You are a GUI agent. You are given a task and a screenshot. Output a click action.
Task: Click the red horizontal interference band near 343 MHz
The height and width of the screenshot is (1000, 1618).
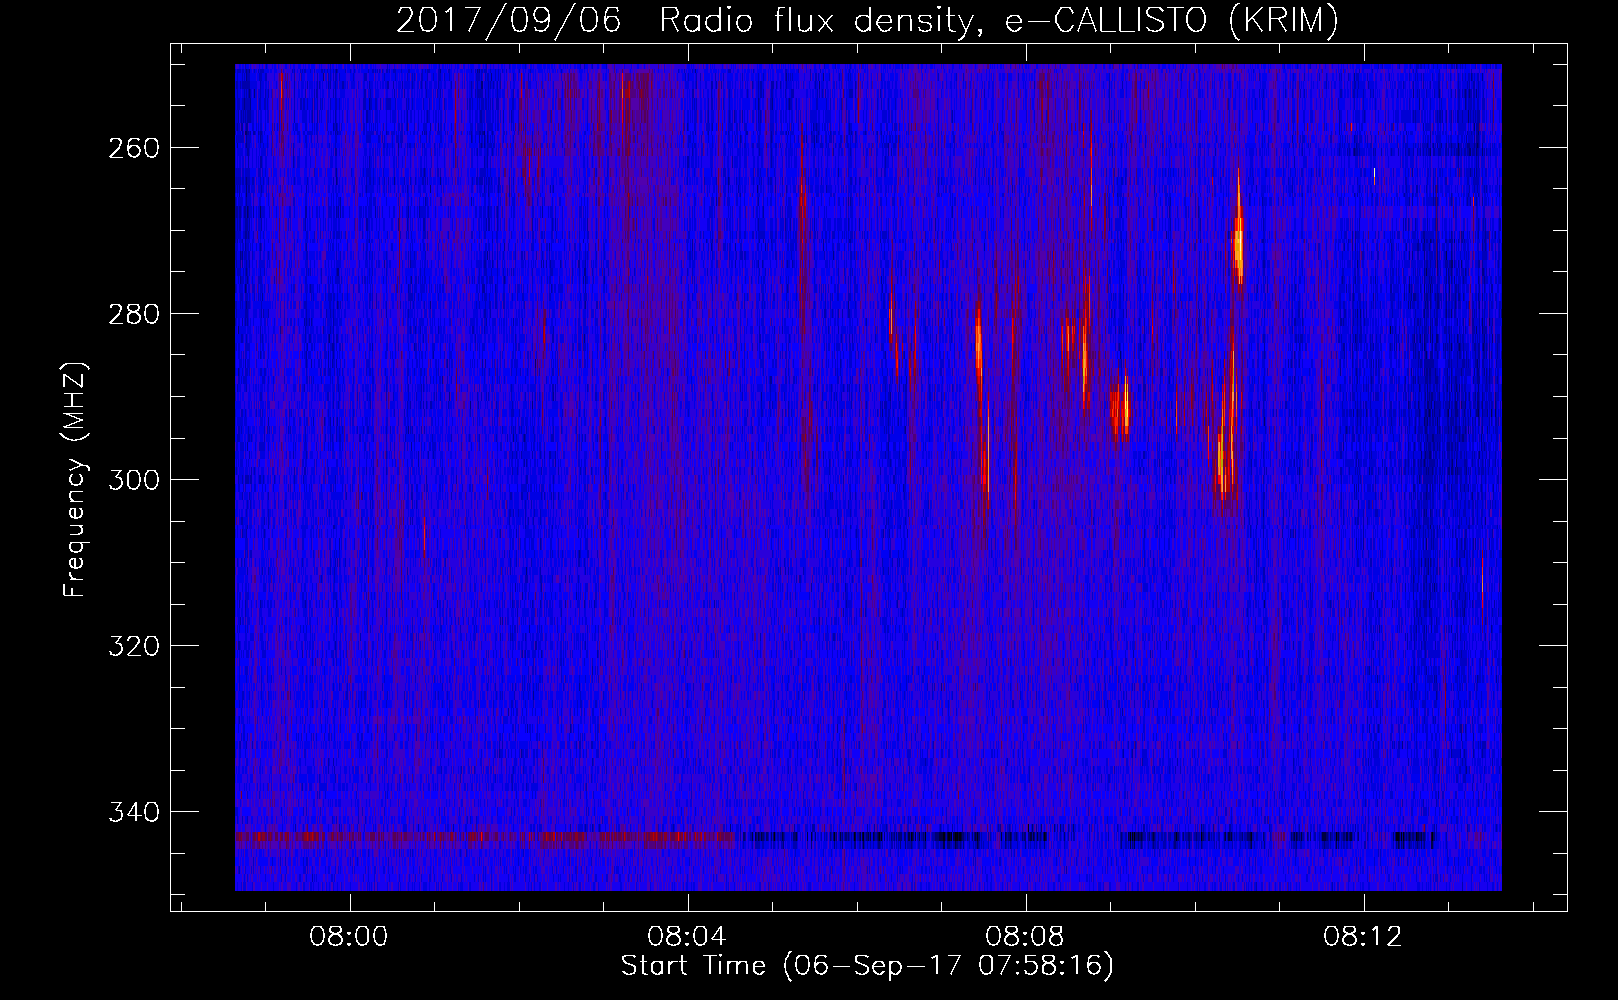(485, 839)
